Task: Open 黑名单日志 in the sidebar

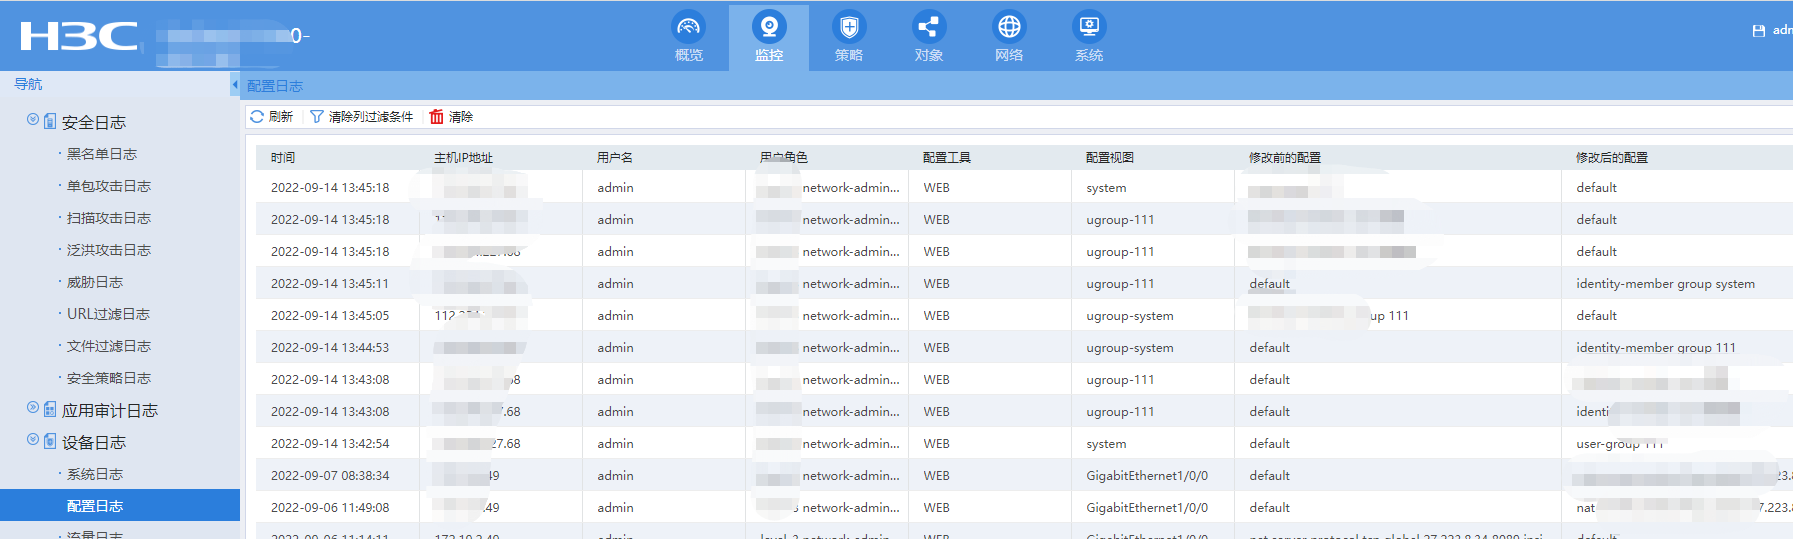Action: tap(101, 154)
